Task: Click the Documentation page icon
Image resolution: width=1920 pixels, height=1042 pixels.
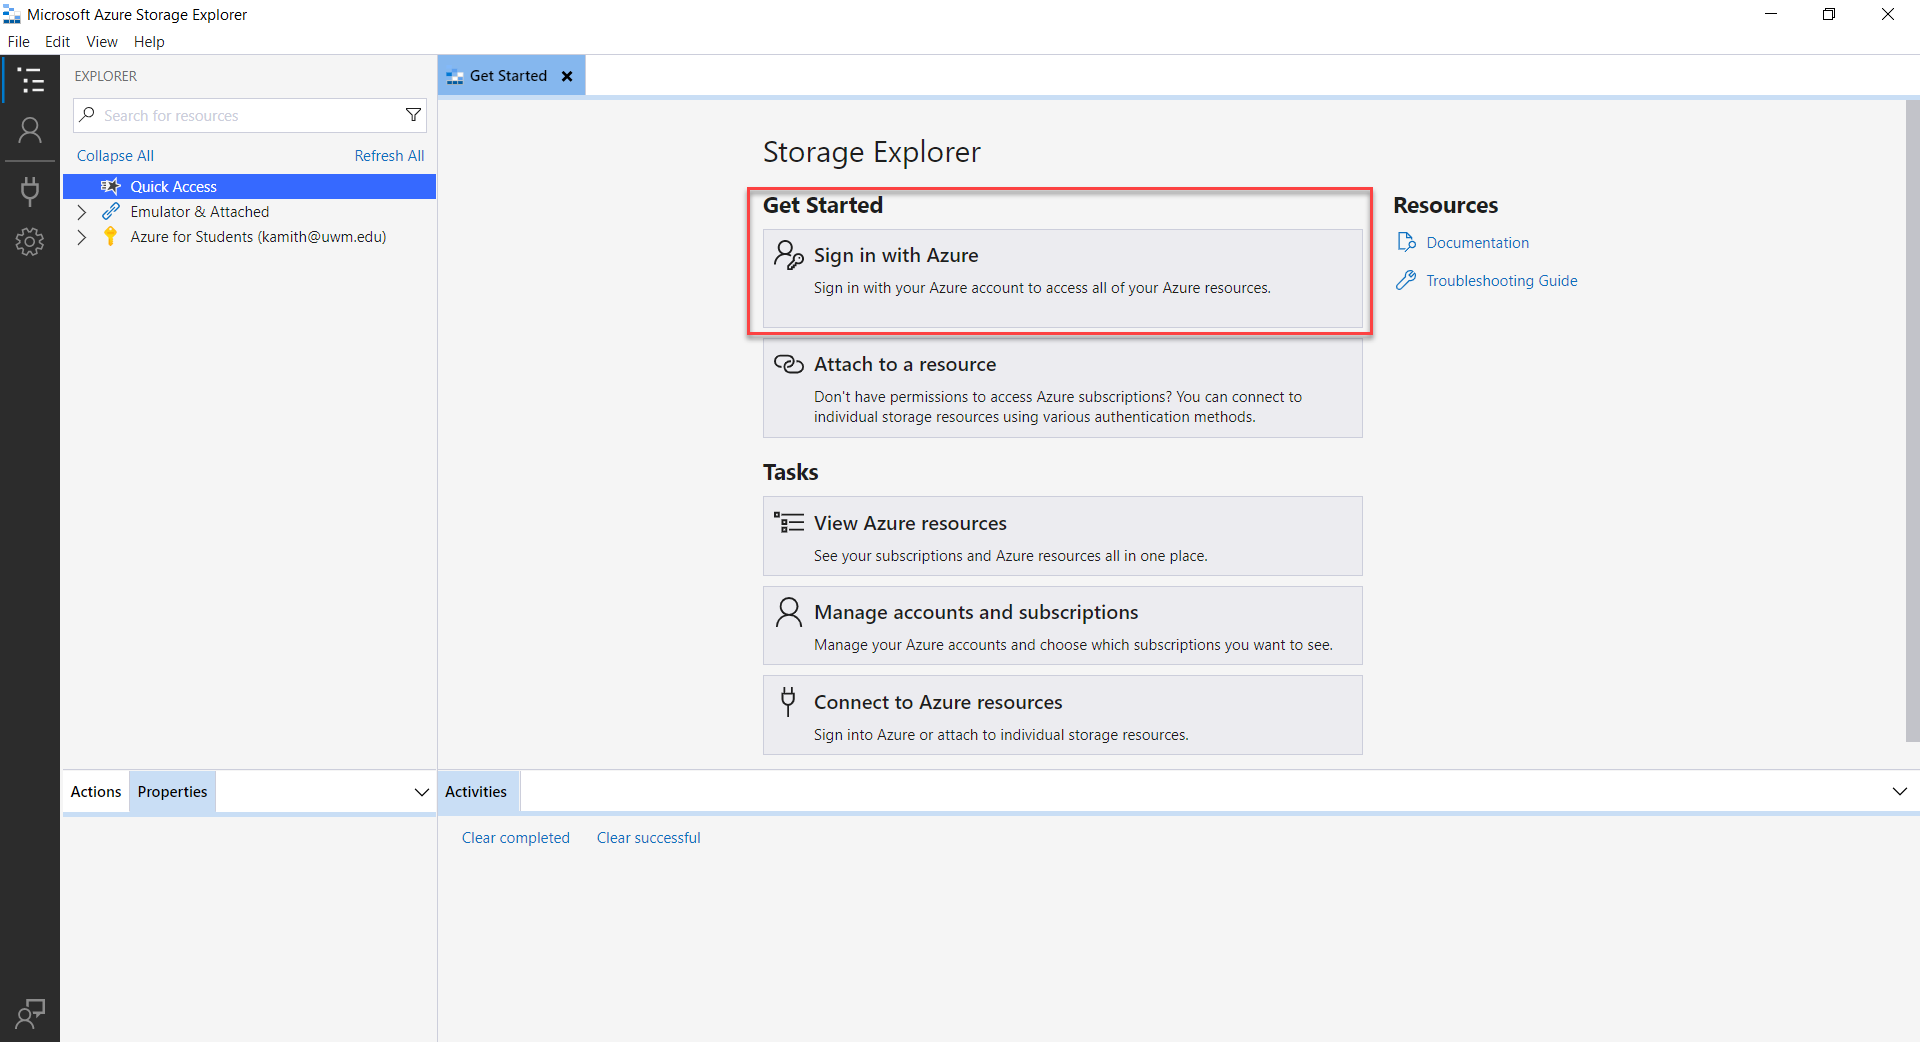Action: [1406, 242]
